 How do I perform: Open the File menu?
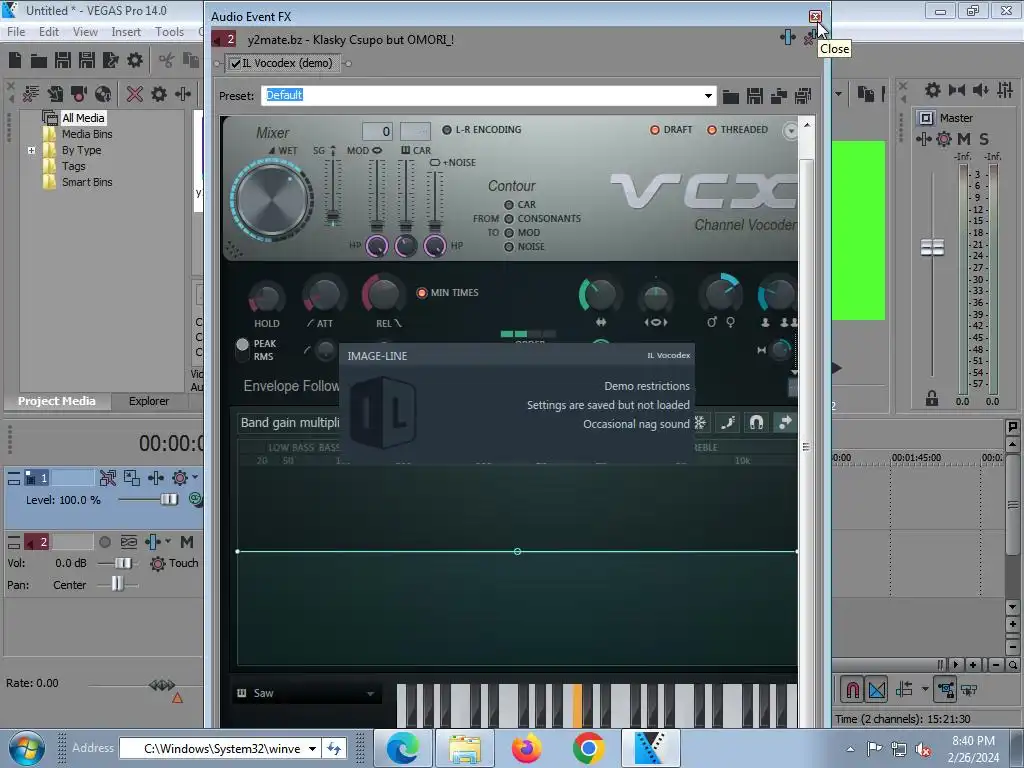click(x=16, y=31)
